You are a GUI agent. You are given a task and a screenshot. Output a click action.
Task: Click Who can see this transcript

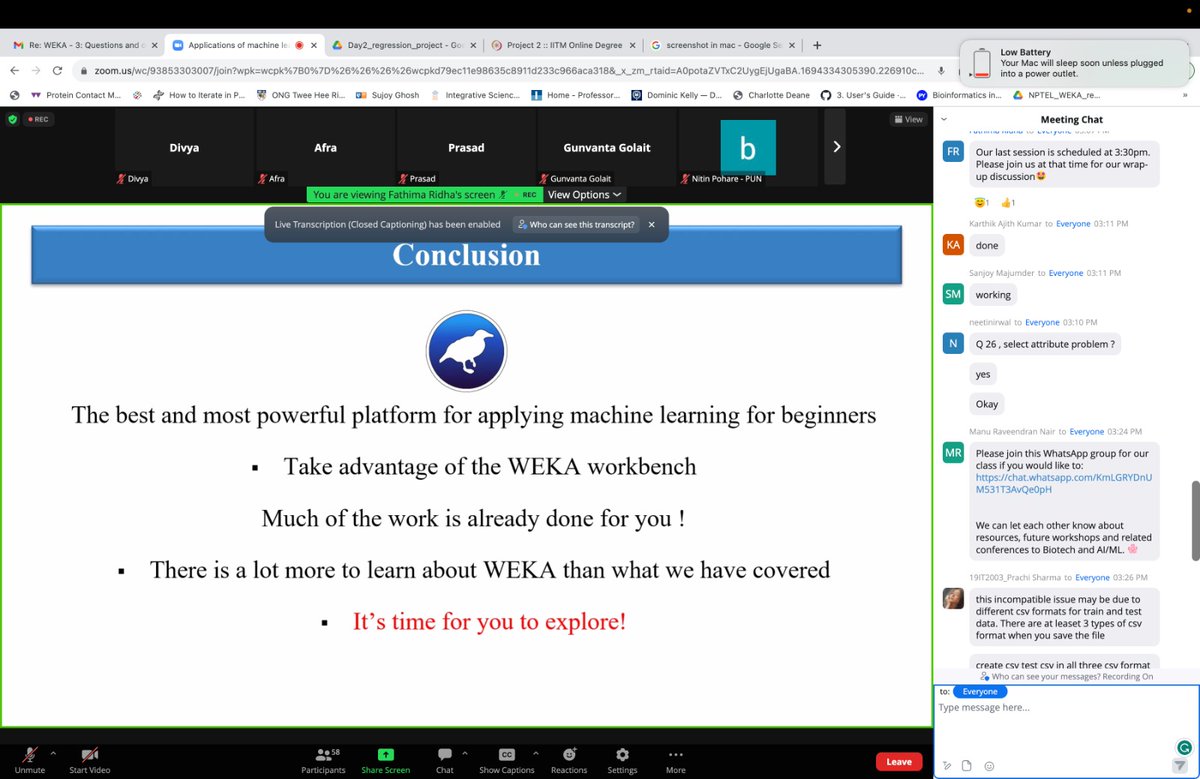tap(574, 225)
